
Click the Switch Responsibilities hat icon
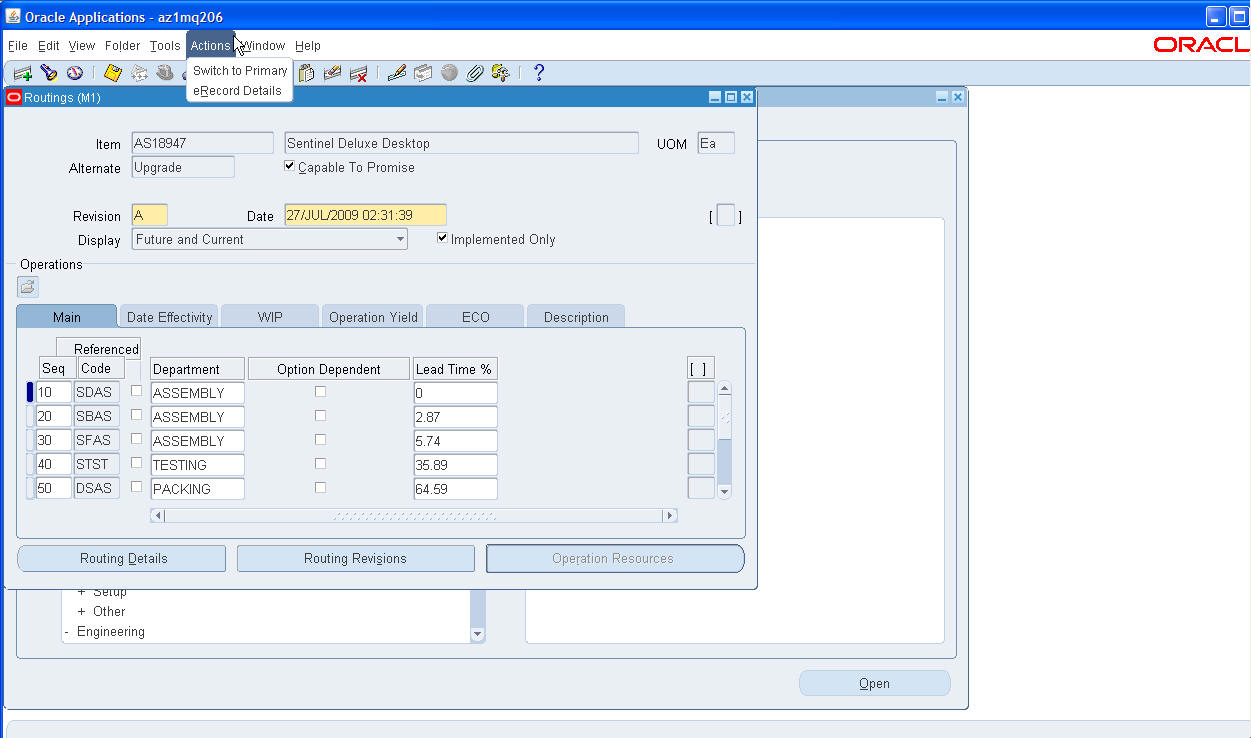(x=165, y=73)
